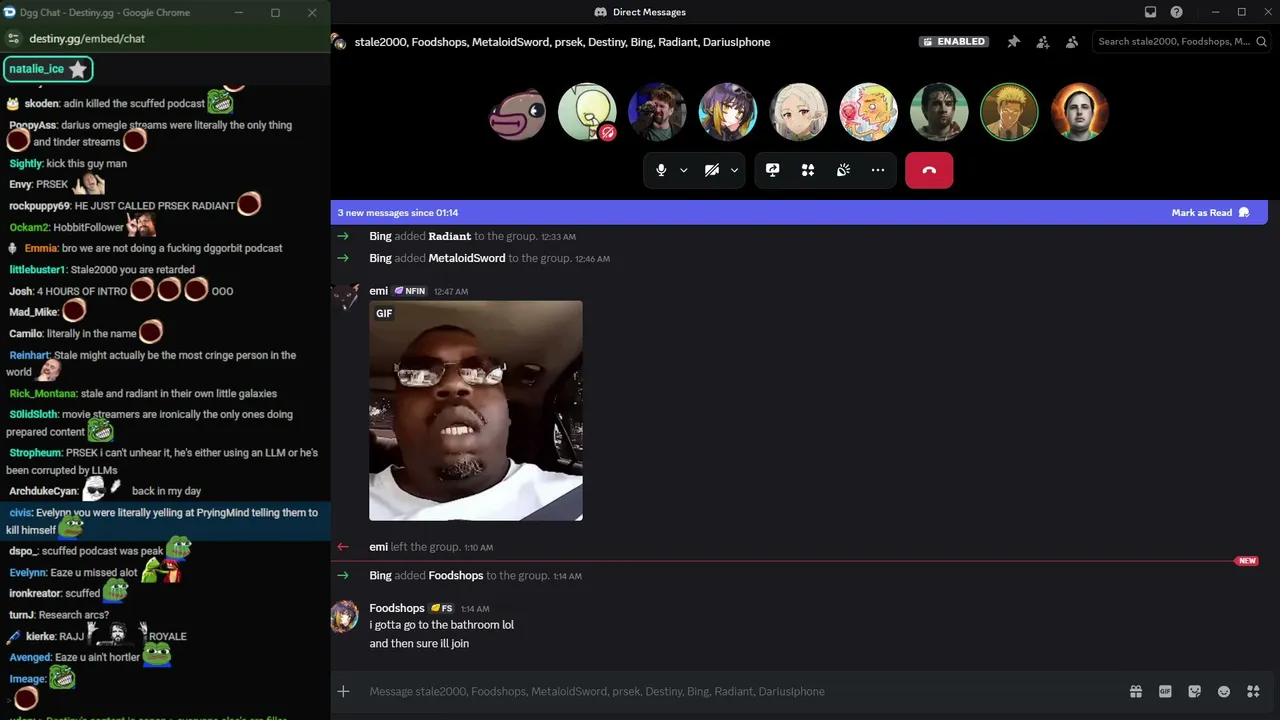
Task: Open the apps launcher in message bar
Action: point(1253,691)
